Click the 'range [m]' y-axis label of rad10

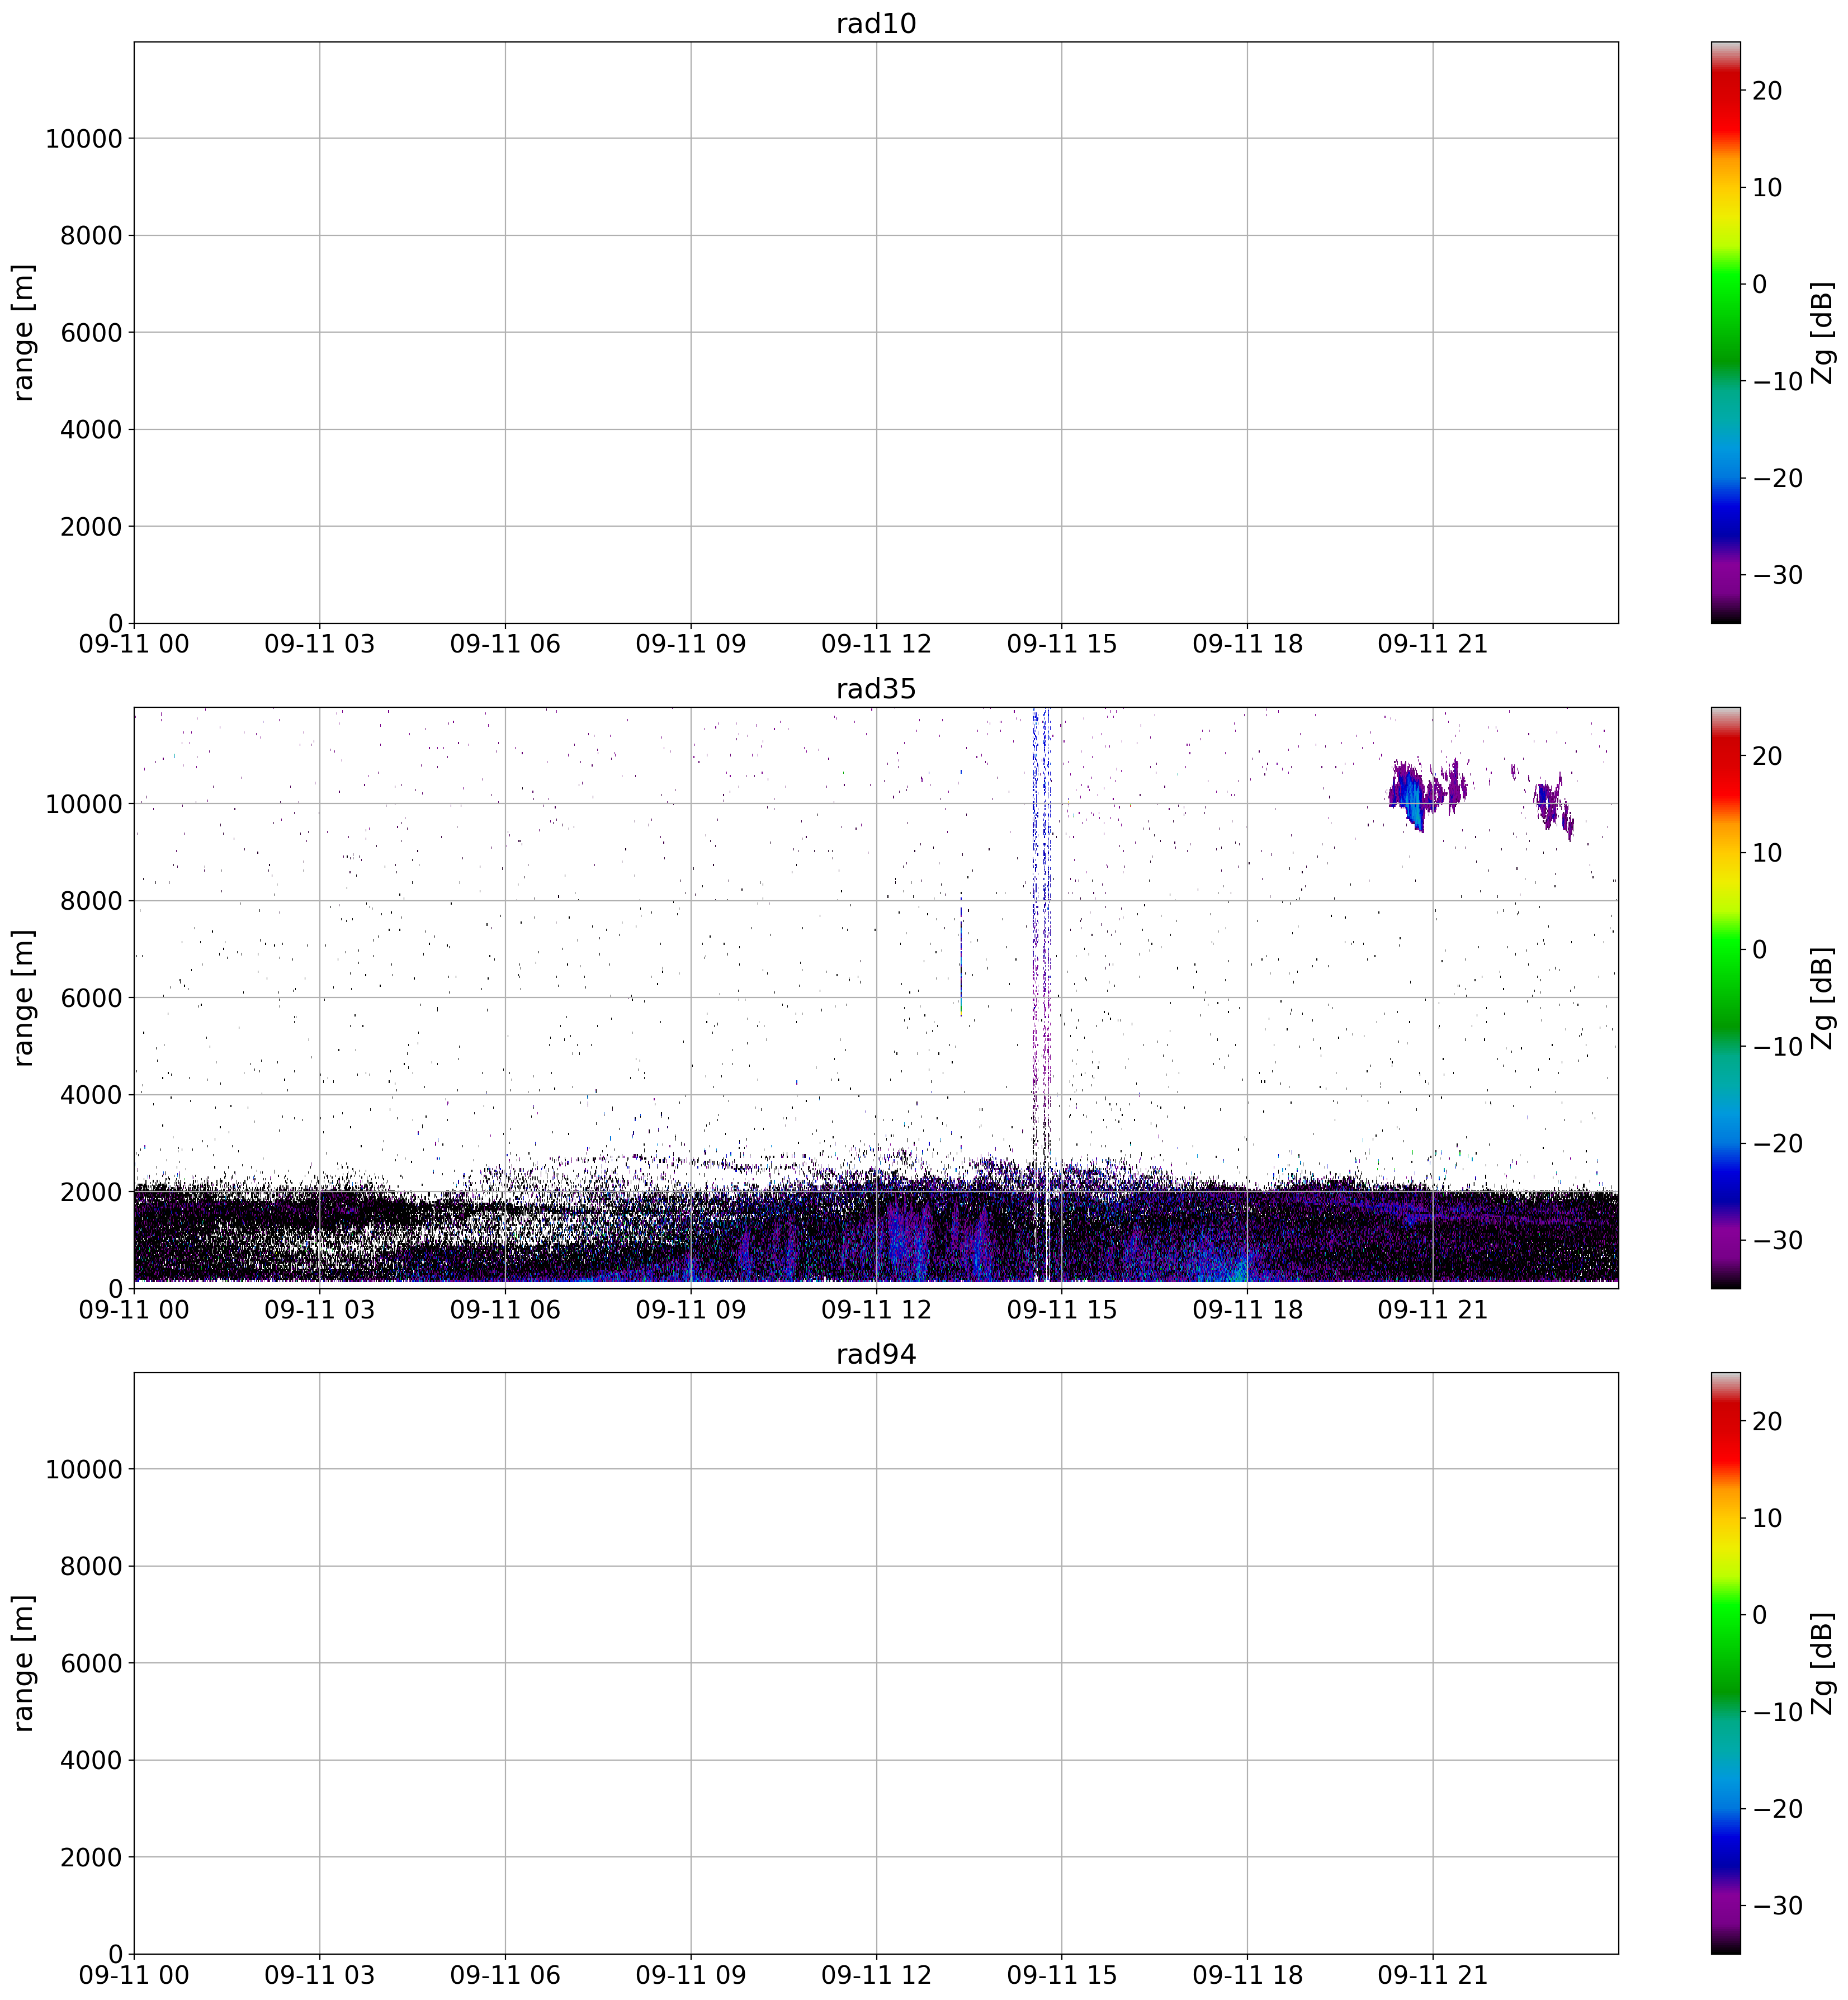point(24,332)
